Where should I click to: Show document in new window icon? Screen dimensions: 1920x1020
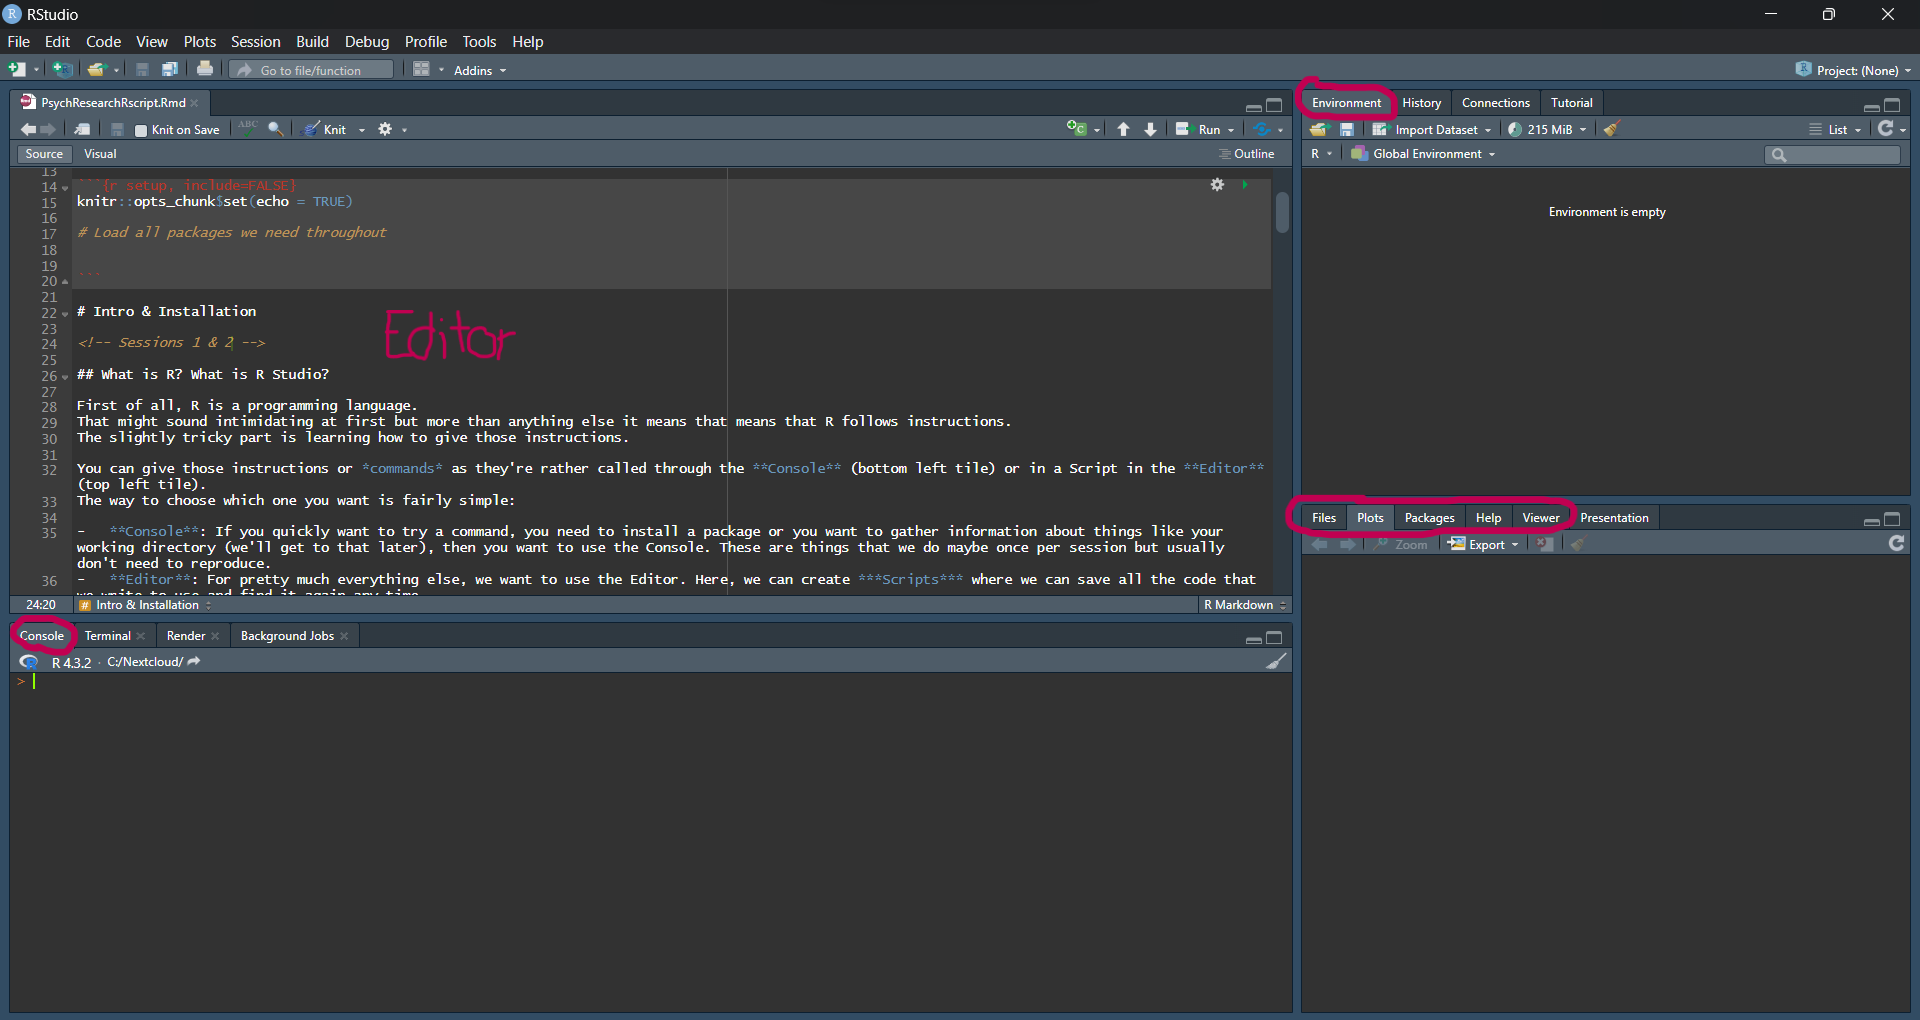tap(83, 129)
